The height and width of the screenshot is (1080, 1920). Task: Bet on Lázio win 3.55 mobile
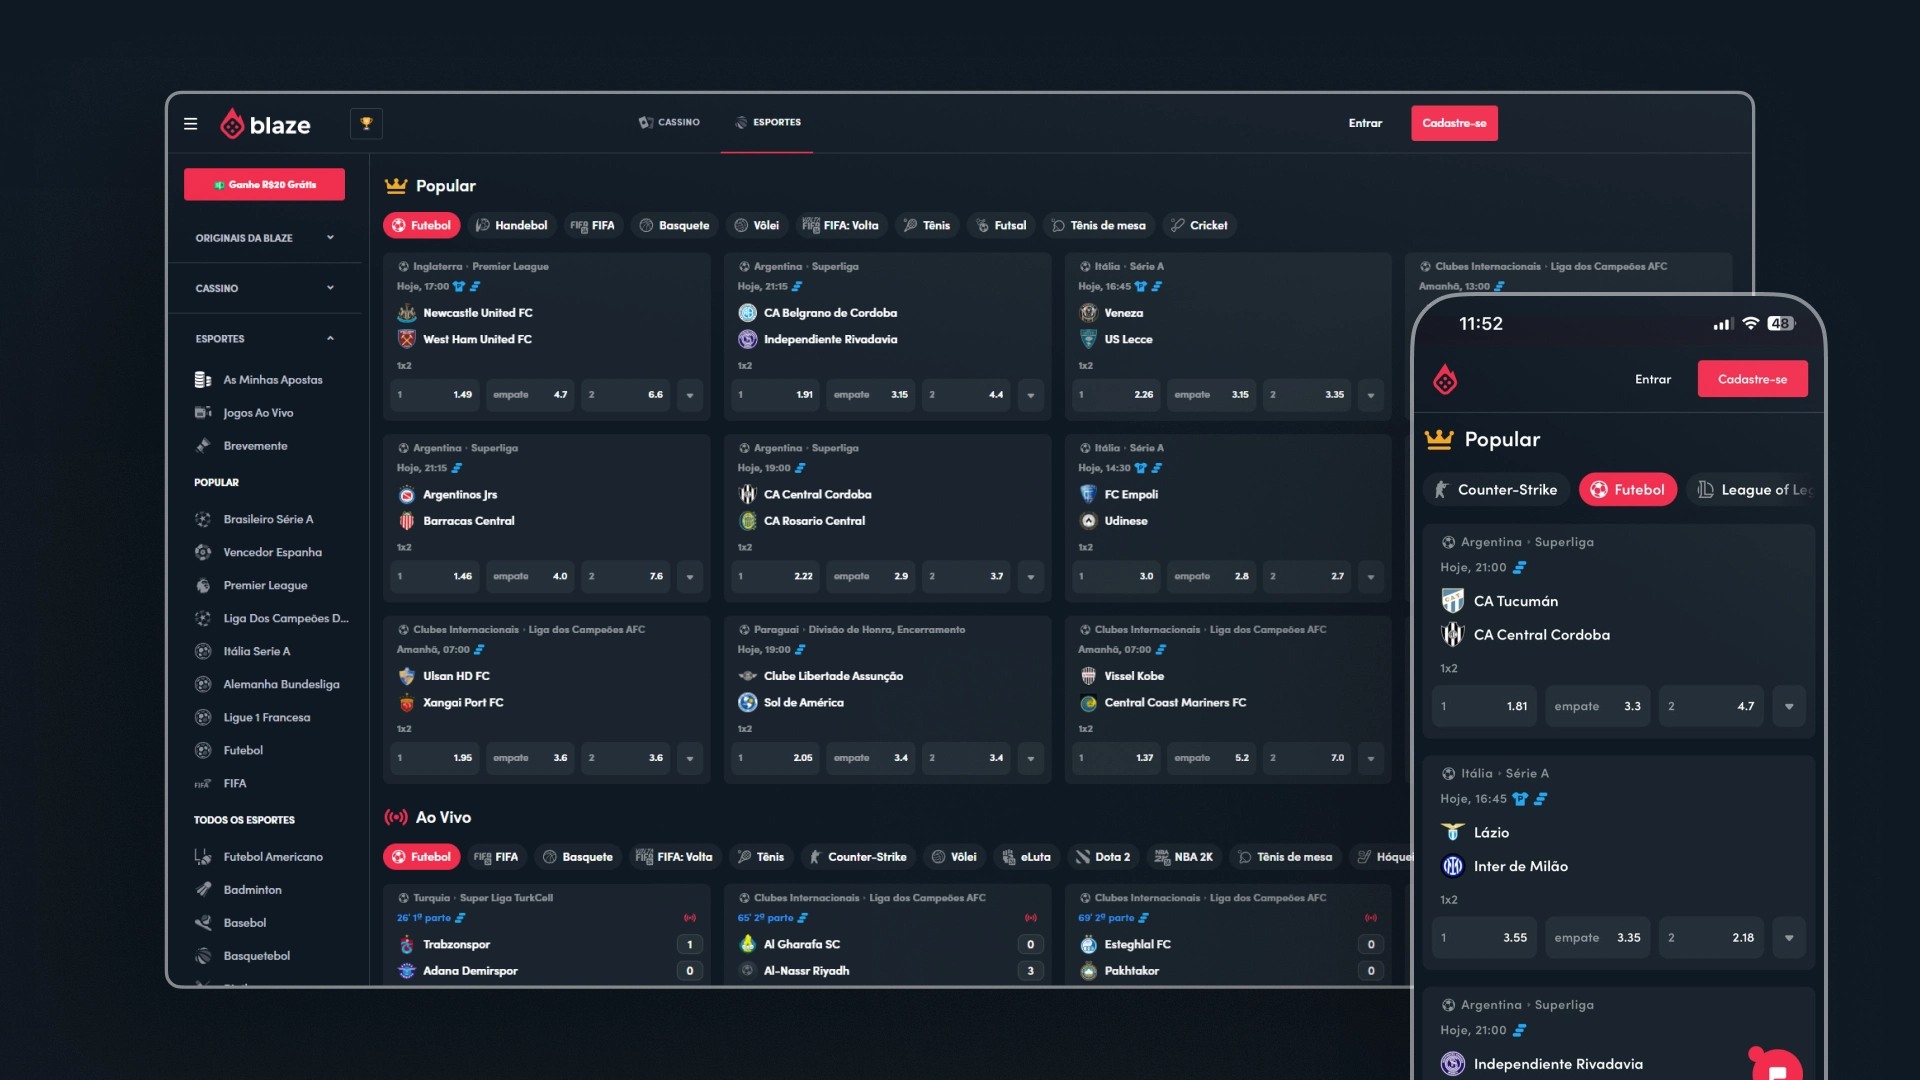[x=1484, y=937]
